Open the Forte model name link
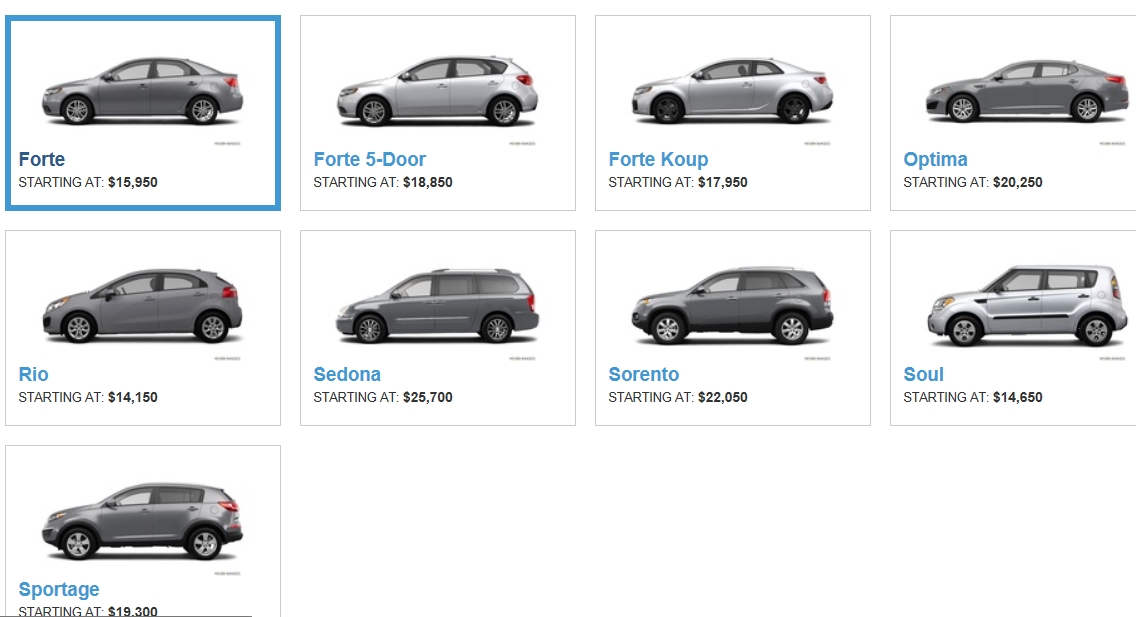The height and width of the screenshot is (617, 1136). point(41,159)
